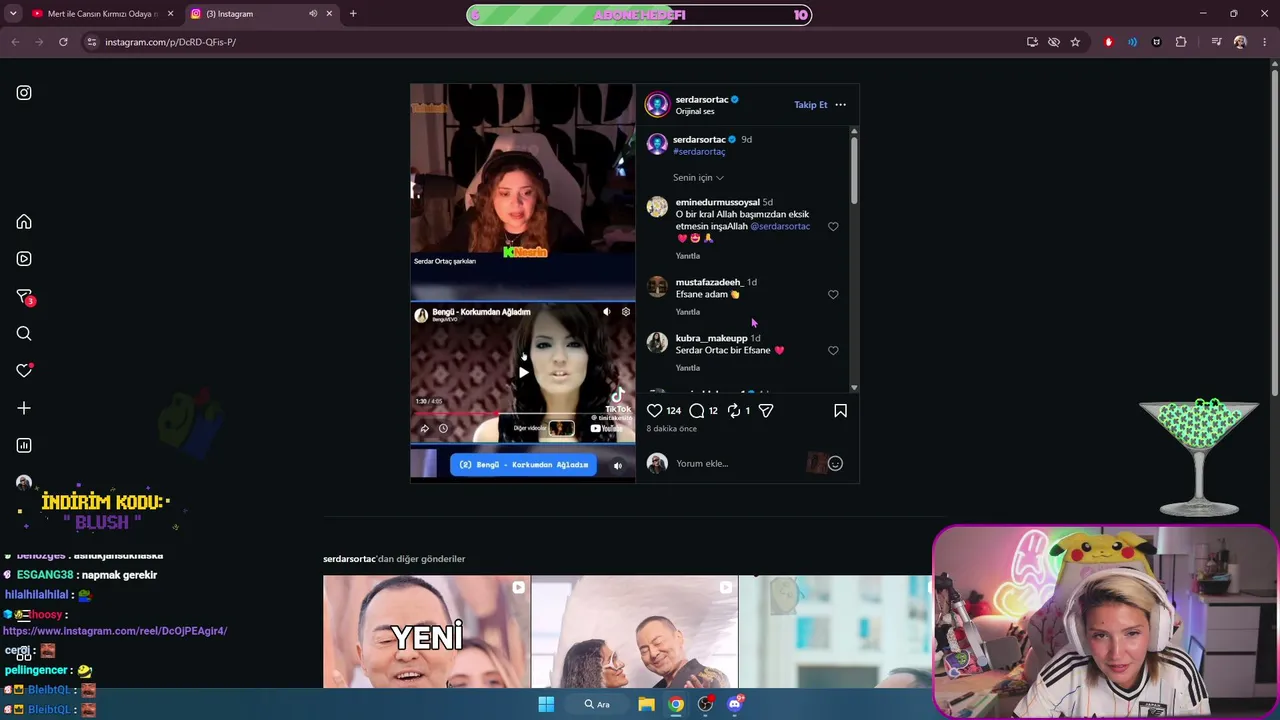Open Chrome three-dot menu
1280x720 pixels.
point(1264,42)
